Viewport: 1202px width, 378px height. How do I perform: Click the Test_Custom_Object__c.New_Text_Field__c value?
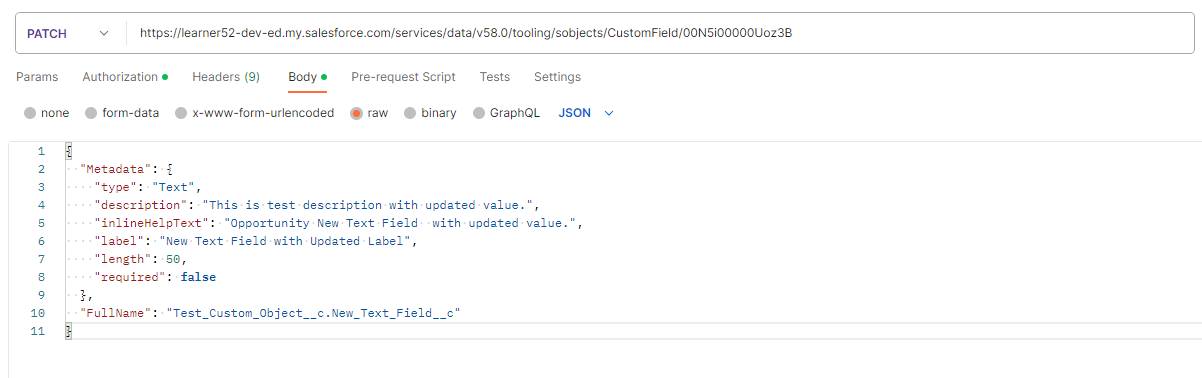coord(313,313)
